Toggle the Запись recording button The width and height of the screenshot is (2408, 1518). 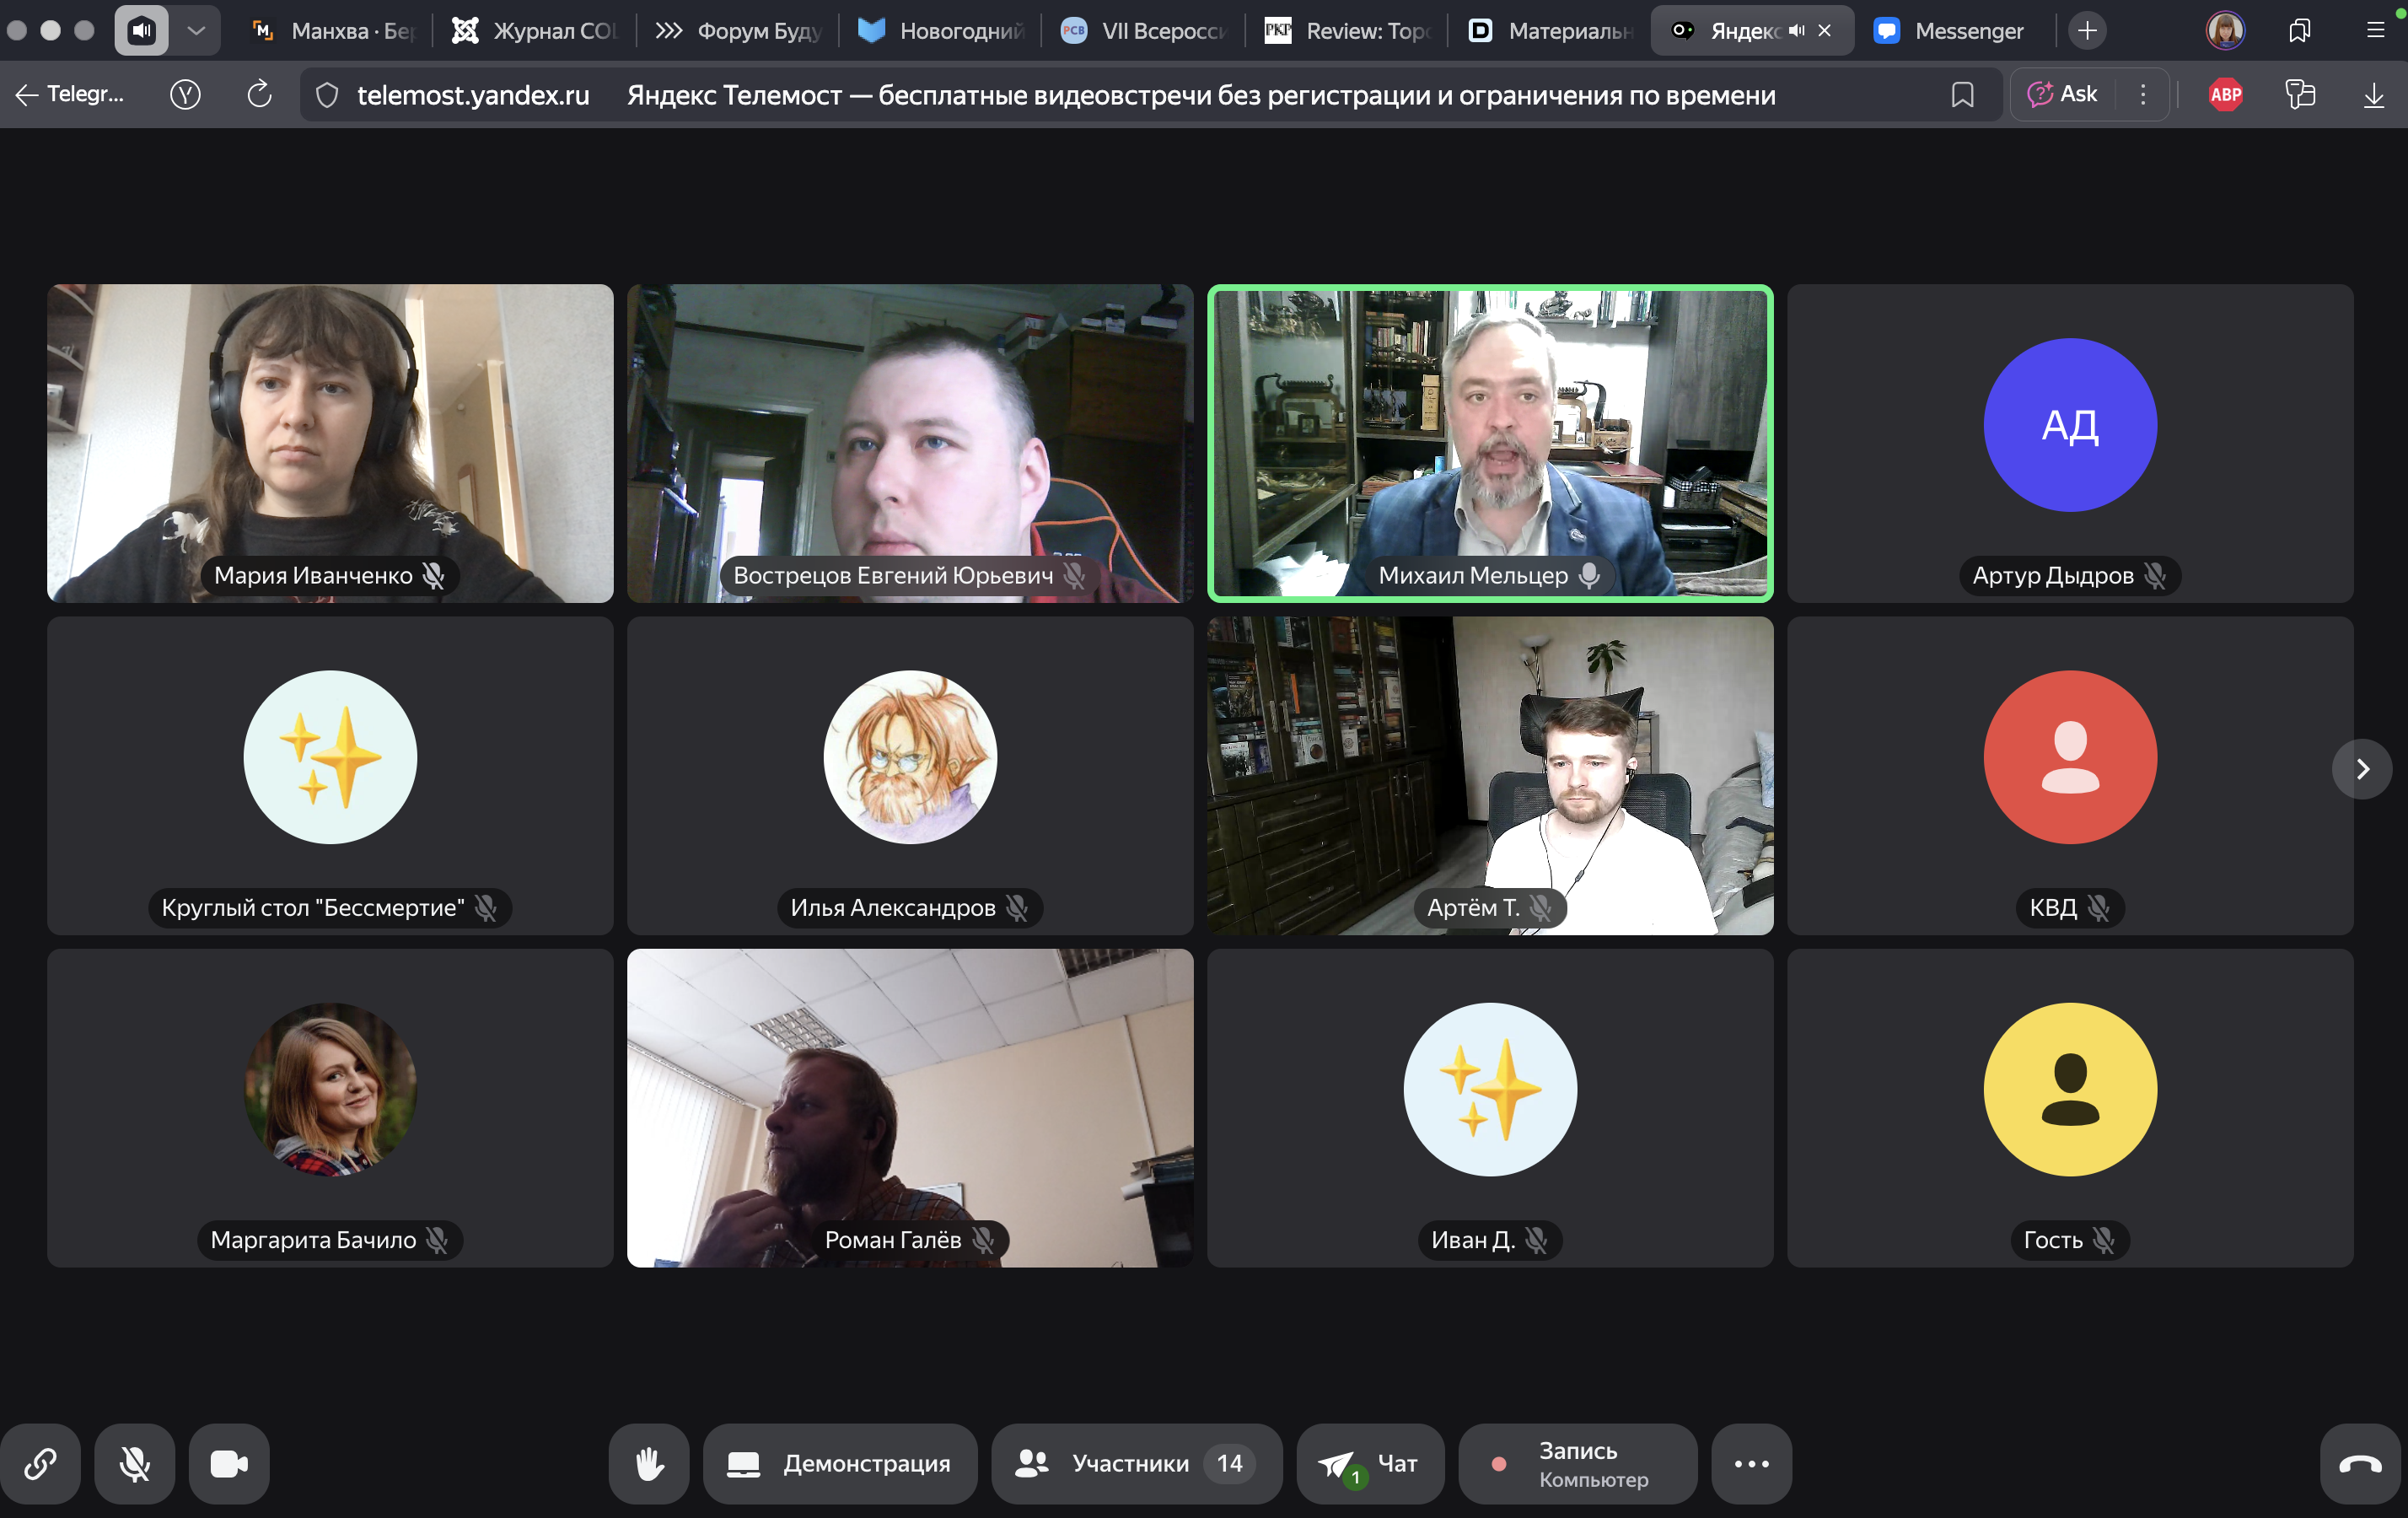click(x=1577, y=1464)
